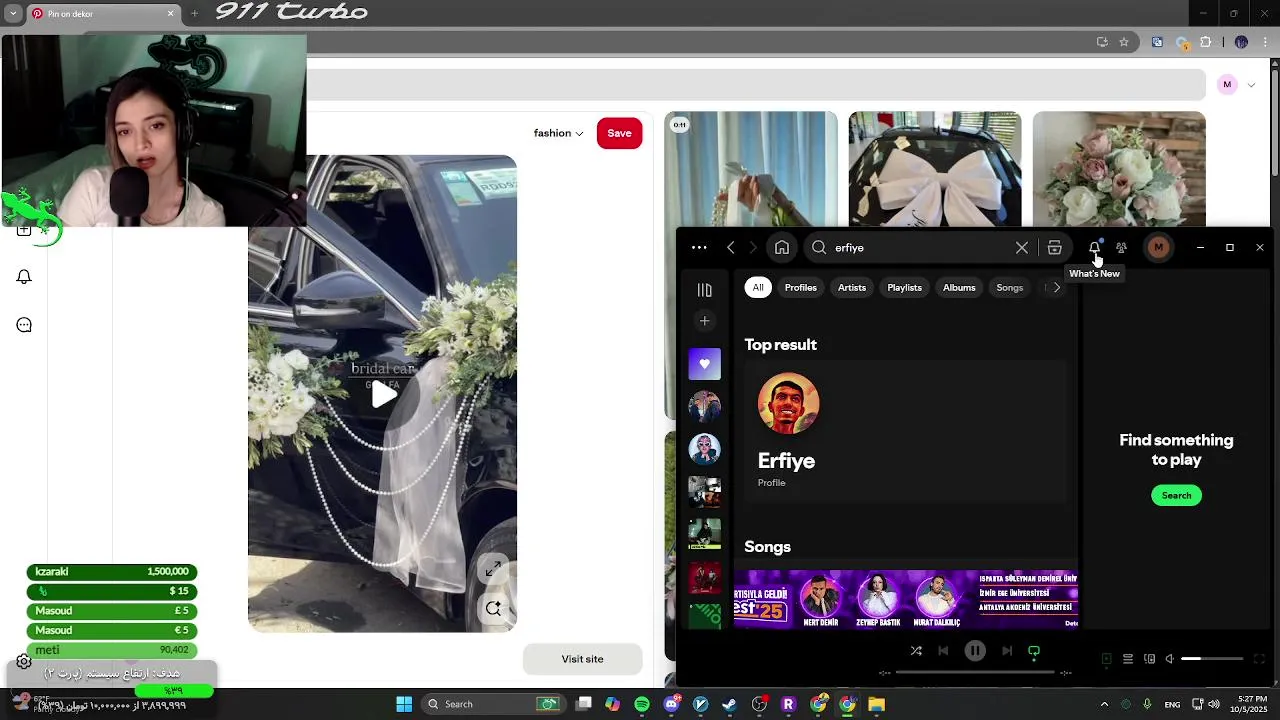Open Chrome extensions puzzle icon
The width and height of the screenshot is (1280, 720).
pyautogui.click(x=1205, y=42)
